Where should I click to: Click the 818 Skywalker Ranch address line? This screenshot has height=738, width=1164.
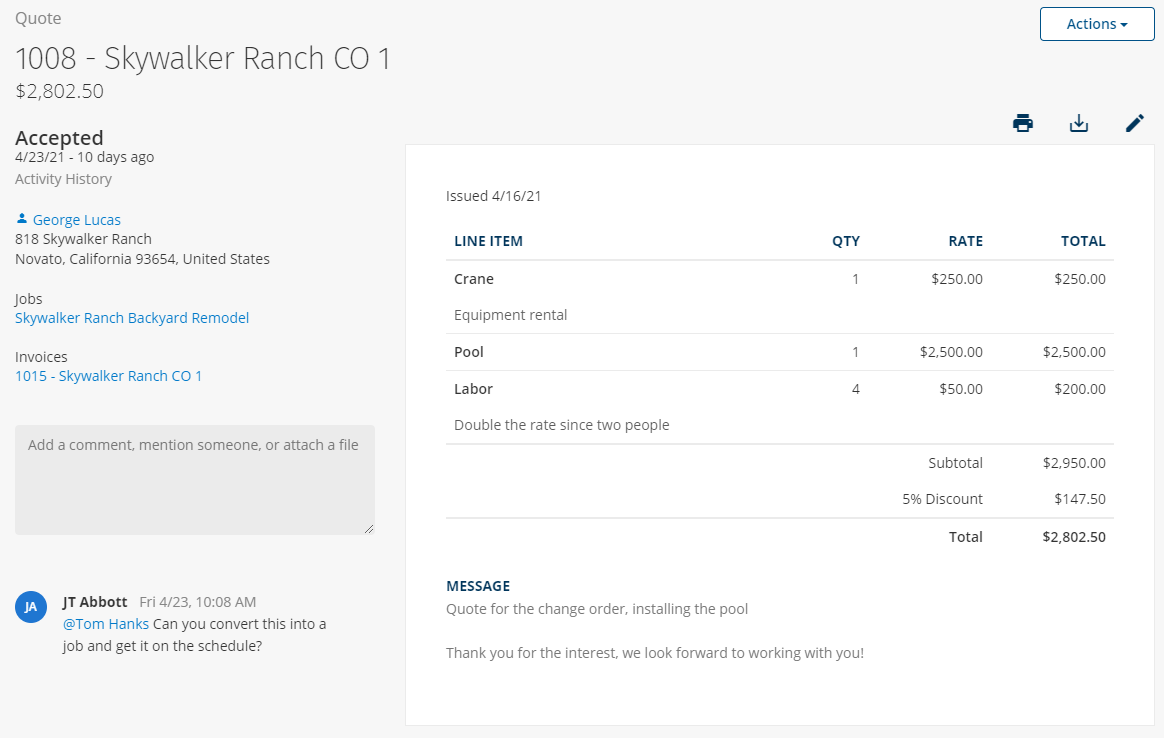click(83, 239)
